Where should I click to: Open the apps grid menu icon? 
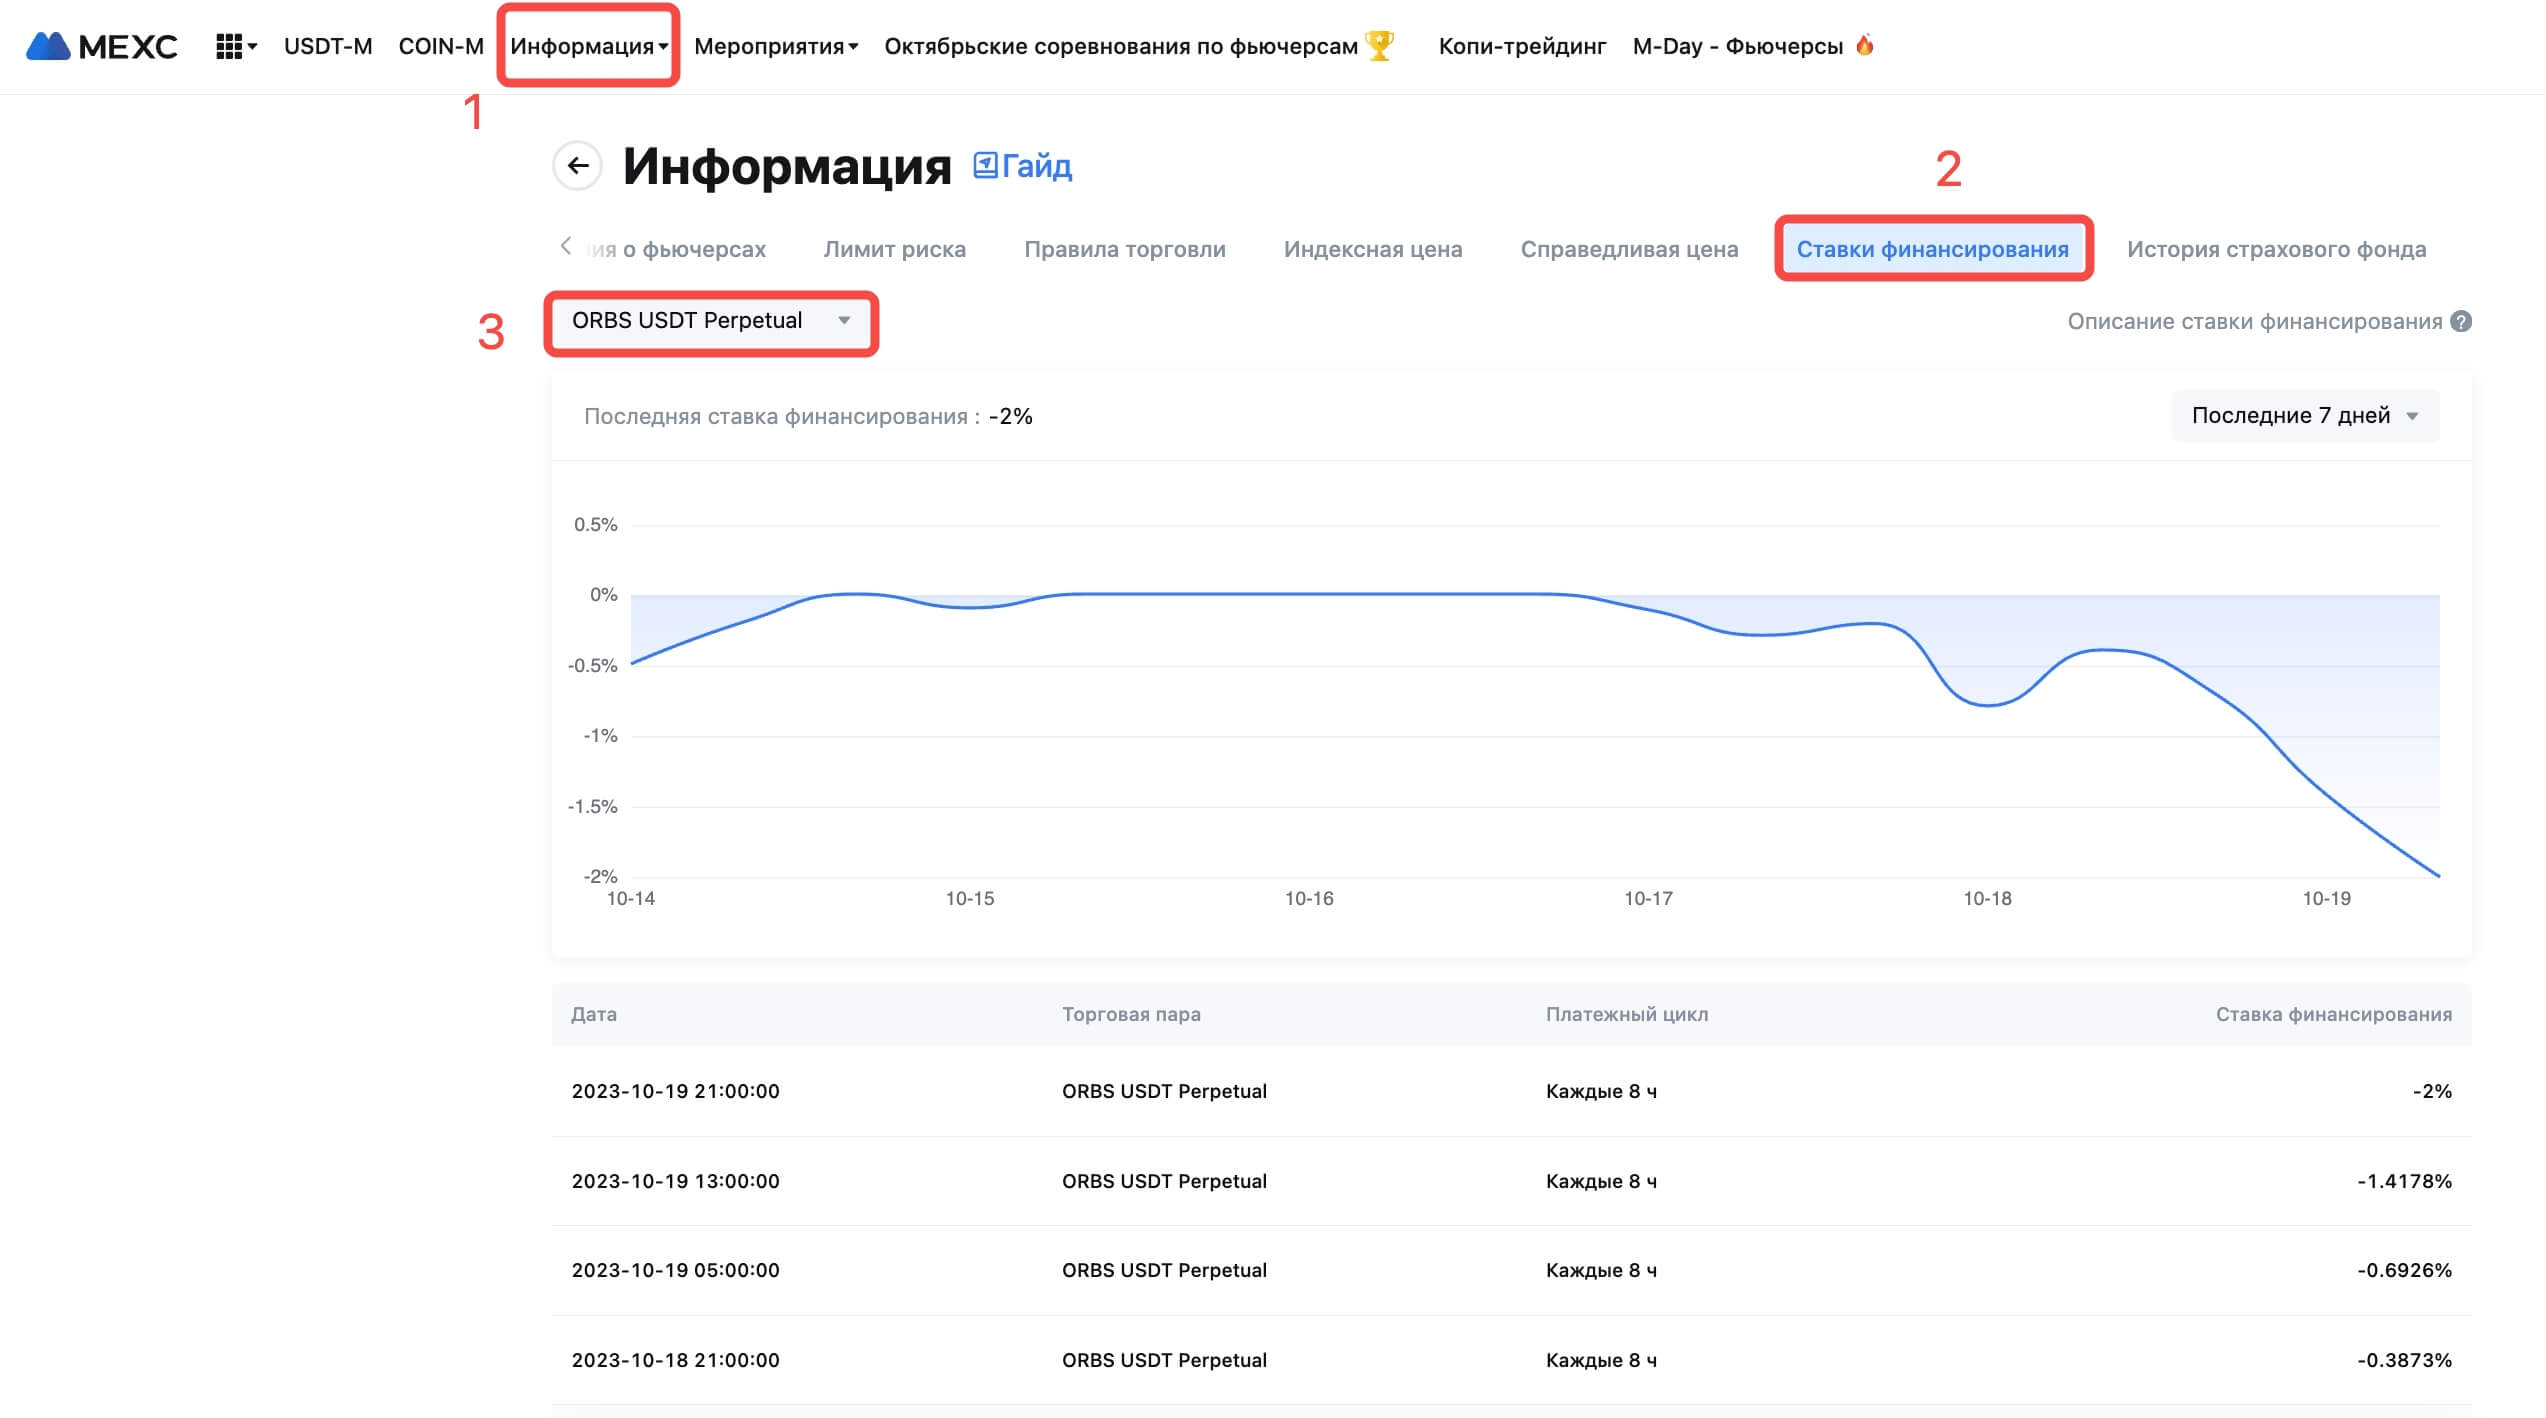229,46
